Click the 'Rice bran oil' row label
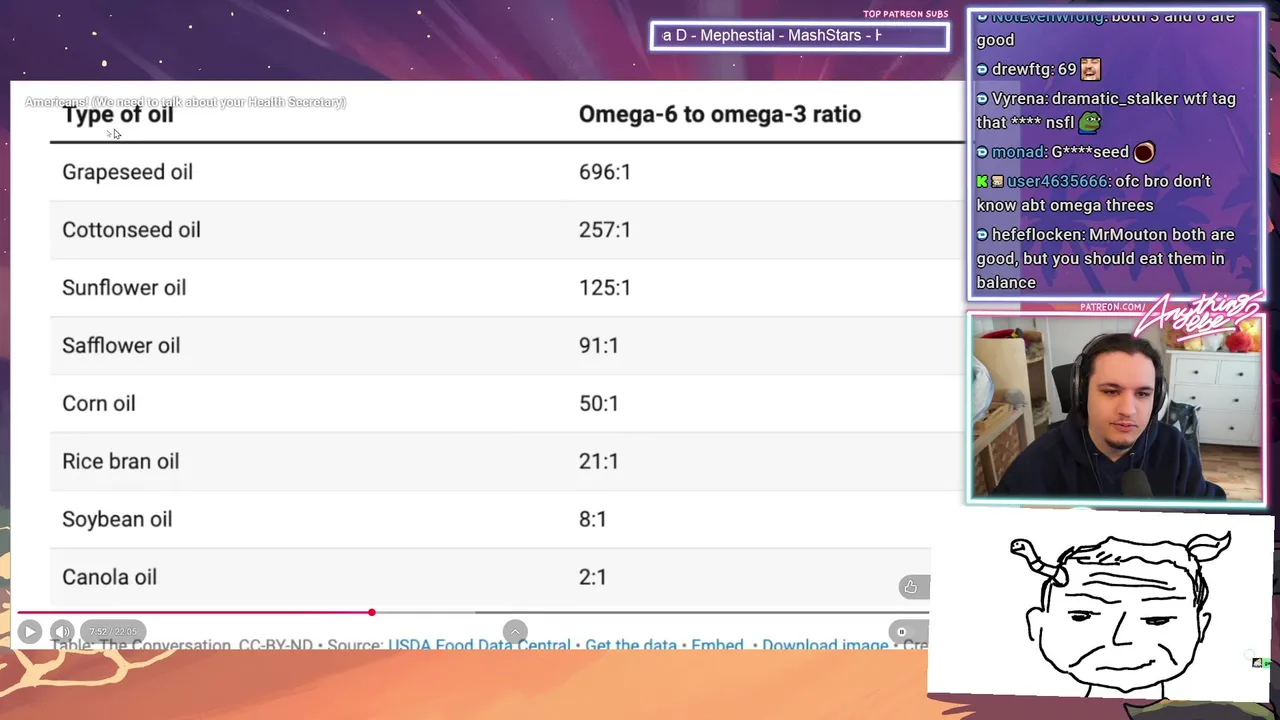Viewport: 1280px width, 720px height. tap(121, 462)
